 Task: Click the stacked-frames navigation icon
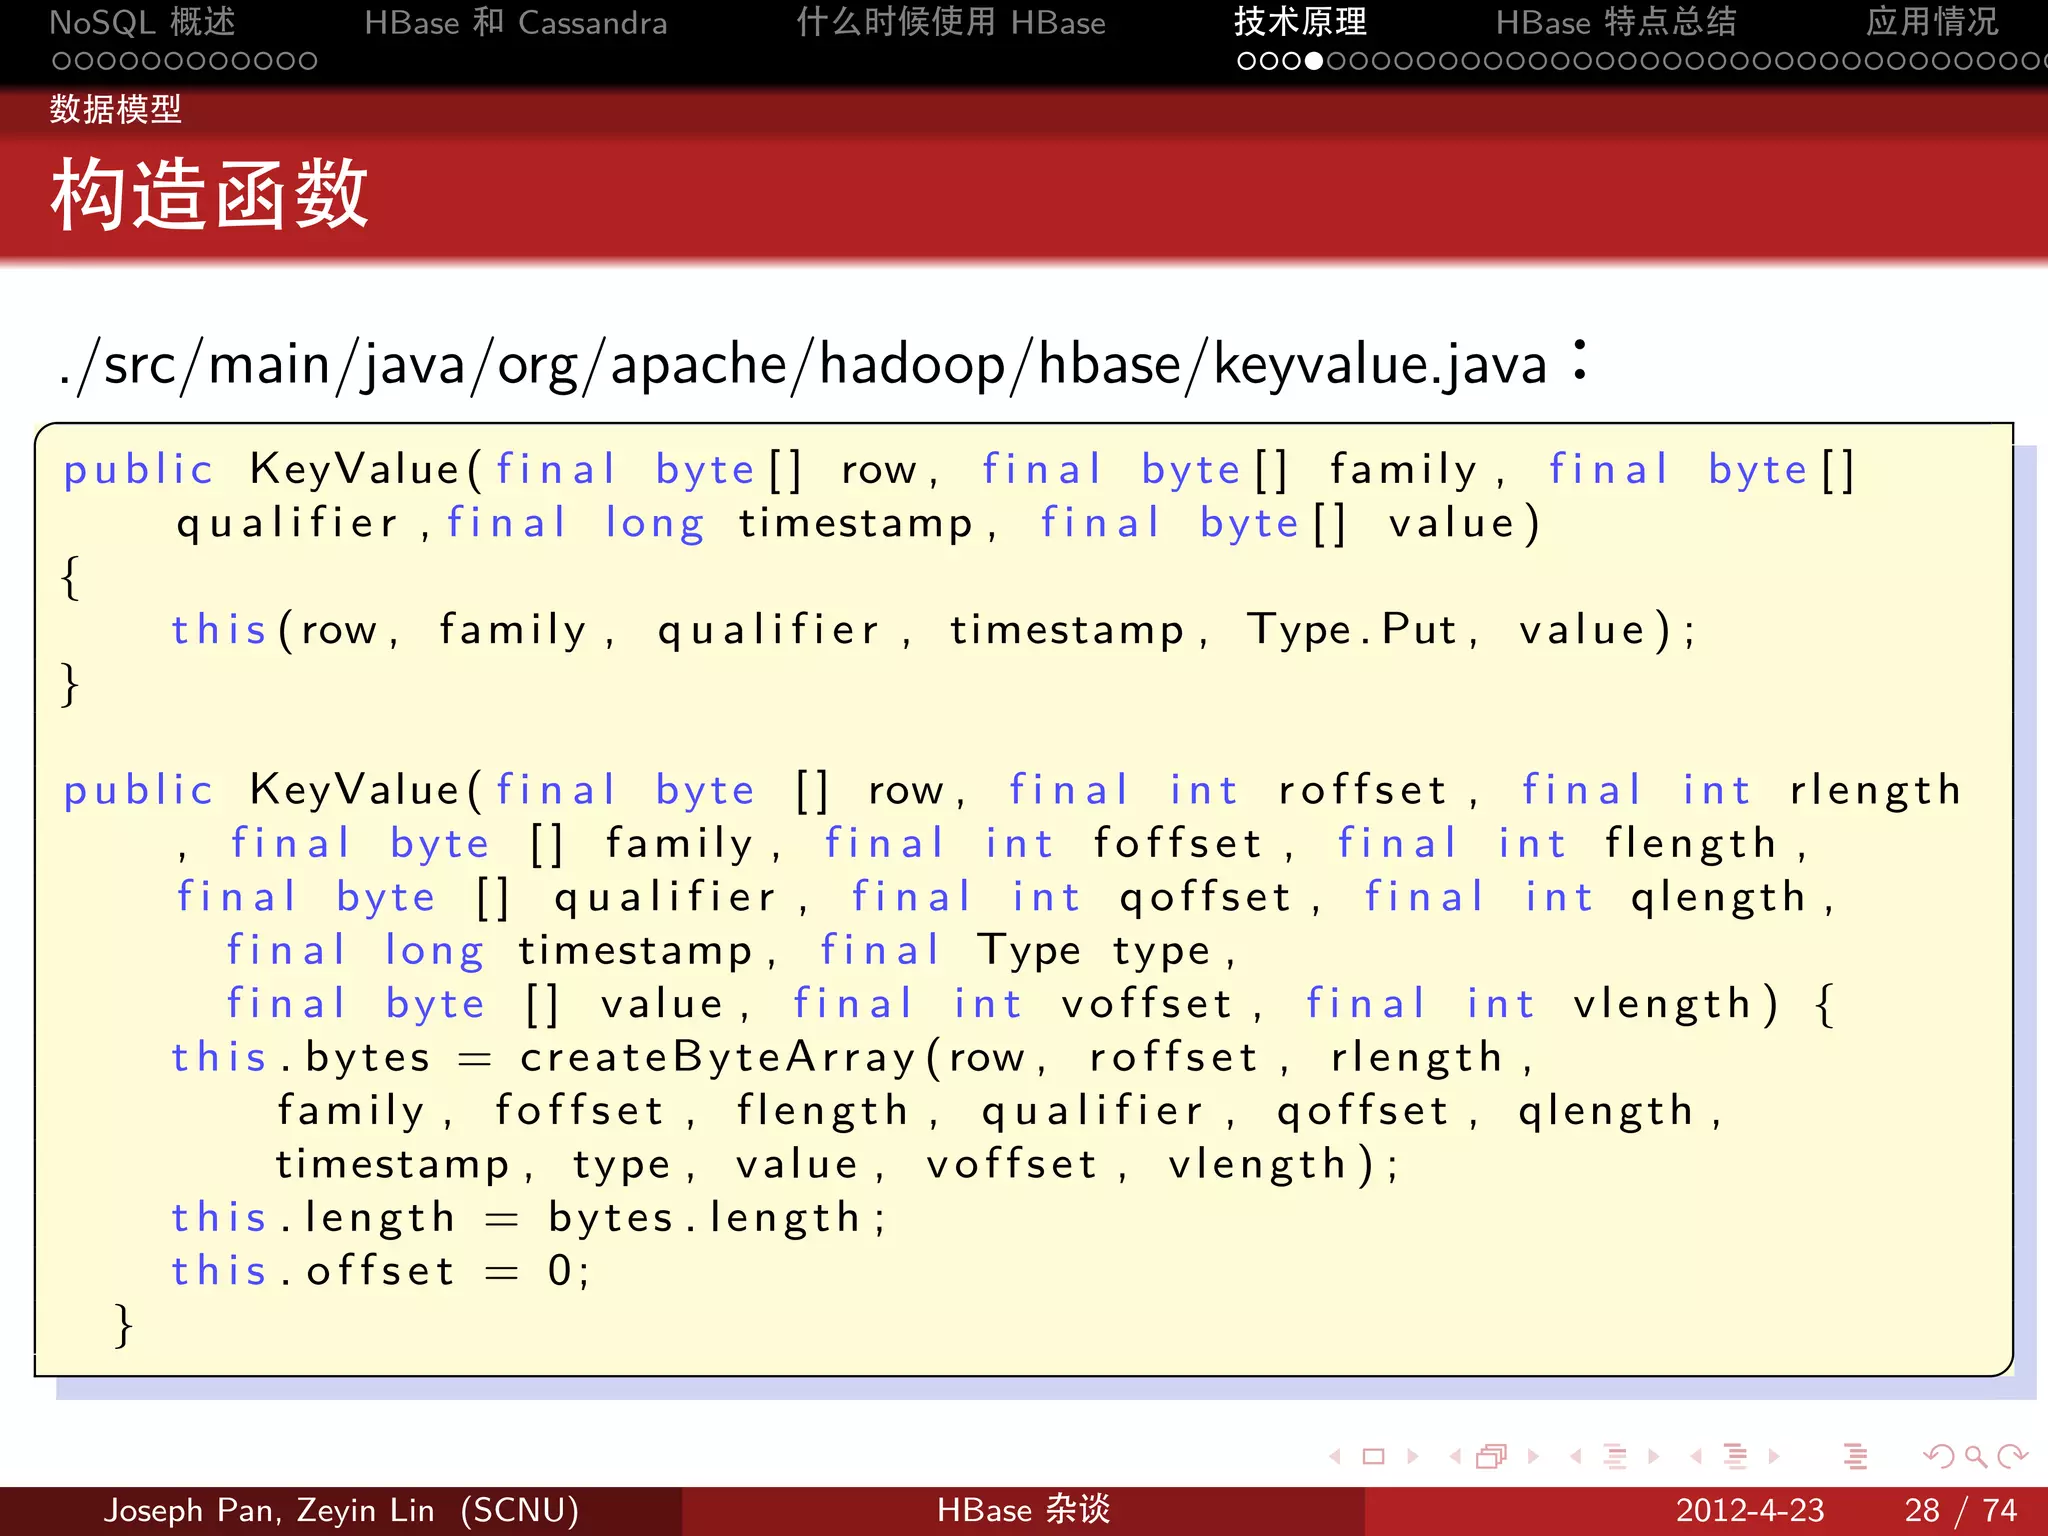(1492, 1457)
